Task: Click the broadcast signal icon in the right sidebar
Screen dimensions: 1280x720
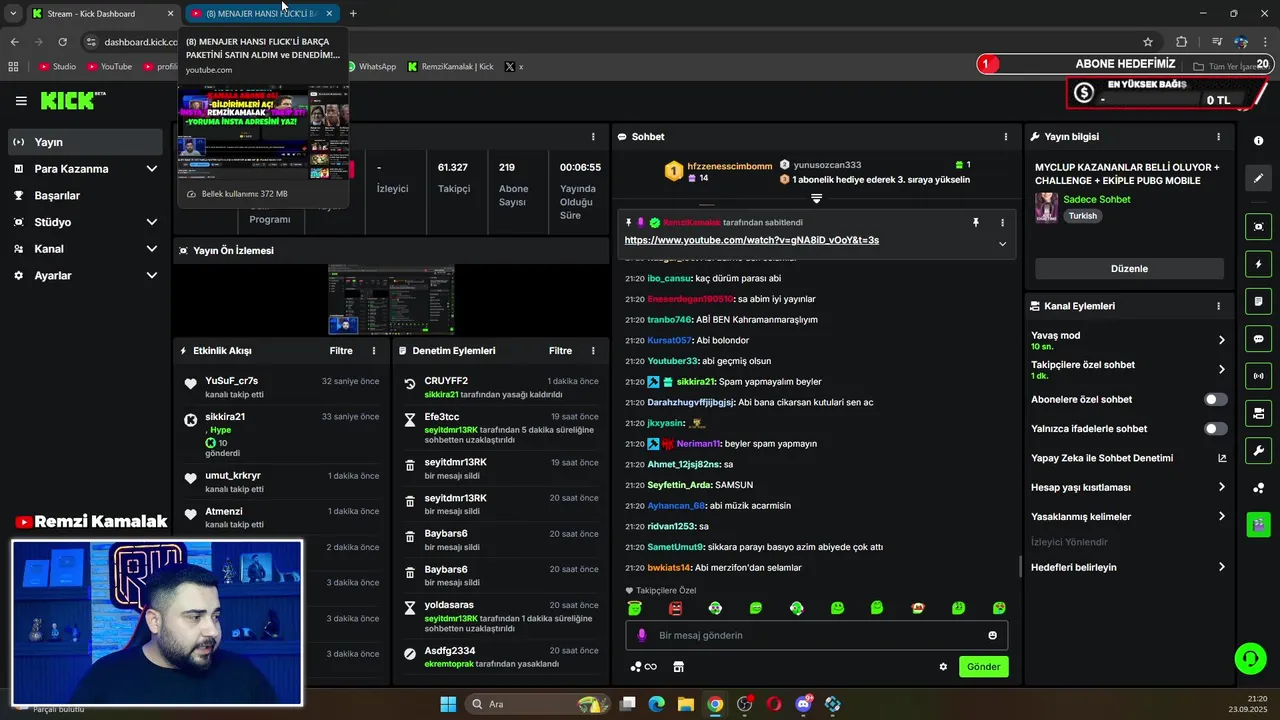Action: [x=1258, y=376]
